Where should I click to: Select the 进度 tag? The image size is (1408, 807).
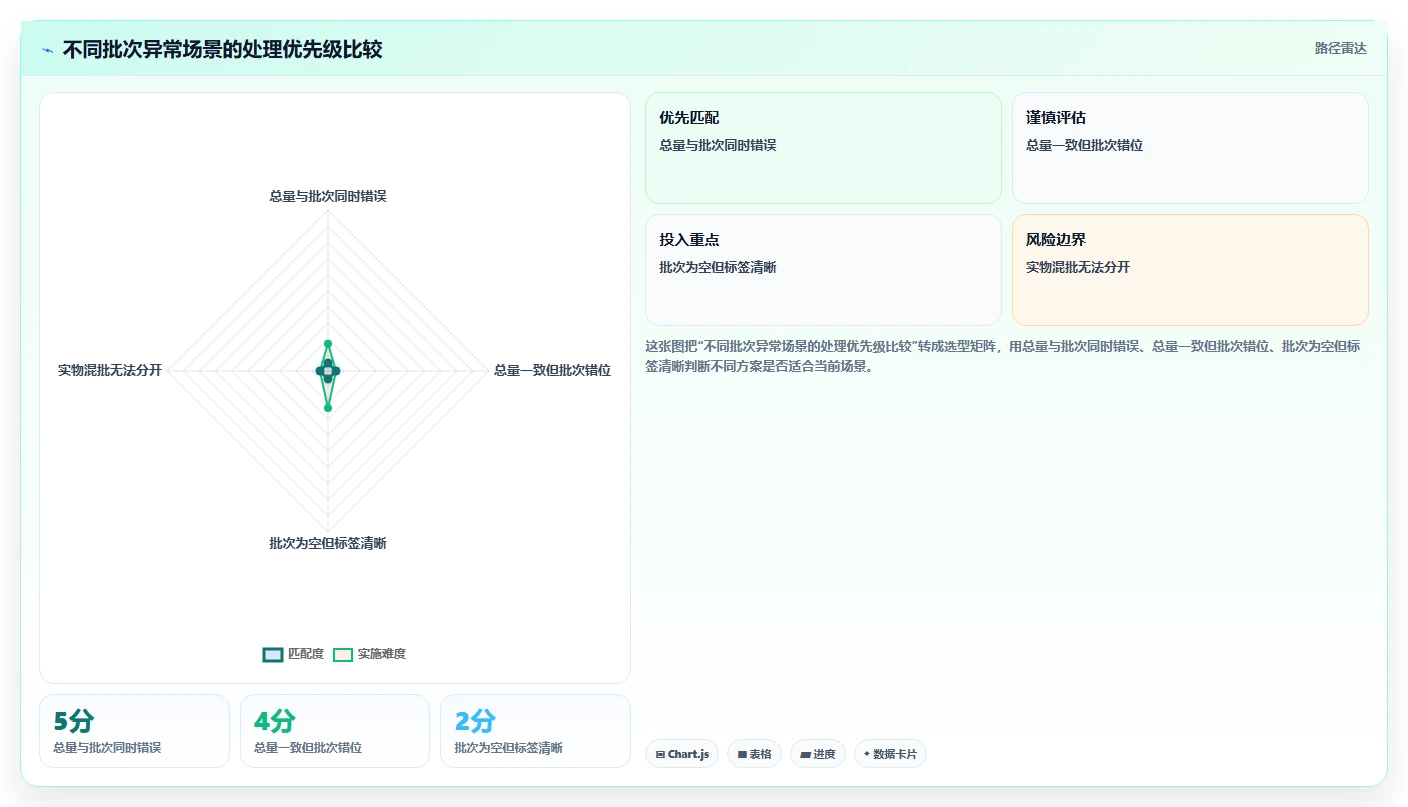(818, 754)
